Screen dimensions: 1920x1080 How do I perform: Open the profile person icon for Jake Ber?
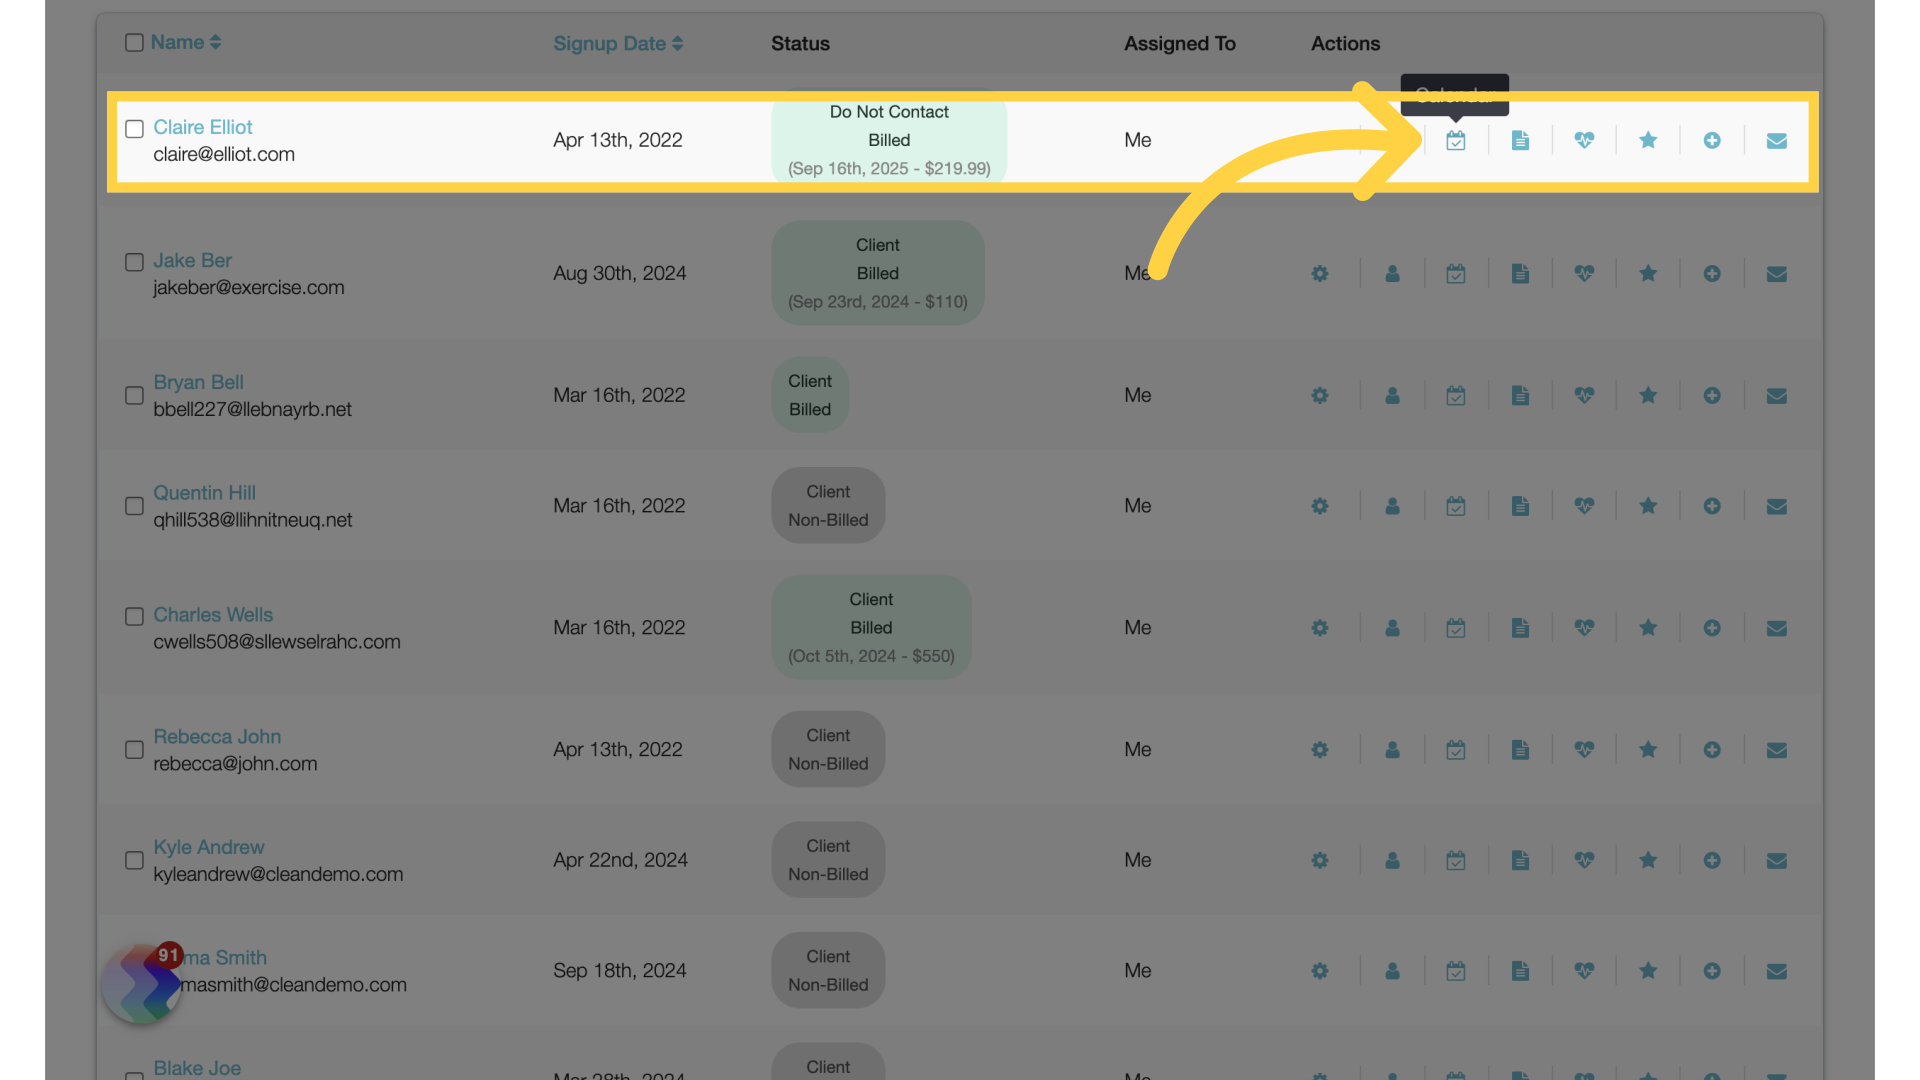pyautogui.click(x=1392, y=273)
